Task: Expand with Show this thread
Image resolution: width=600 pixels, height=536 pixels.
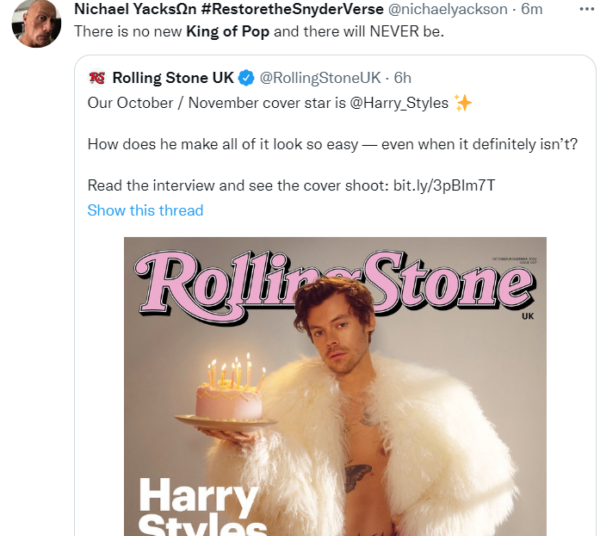Action: [x=145, y=210]
